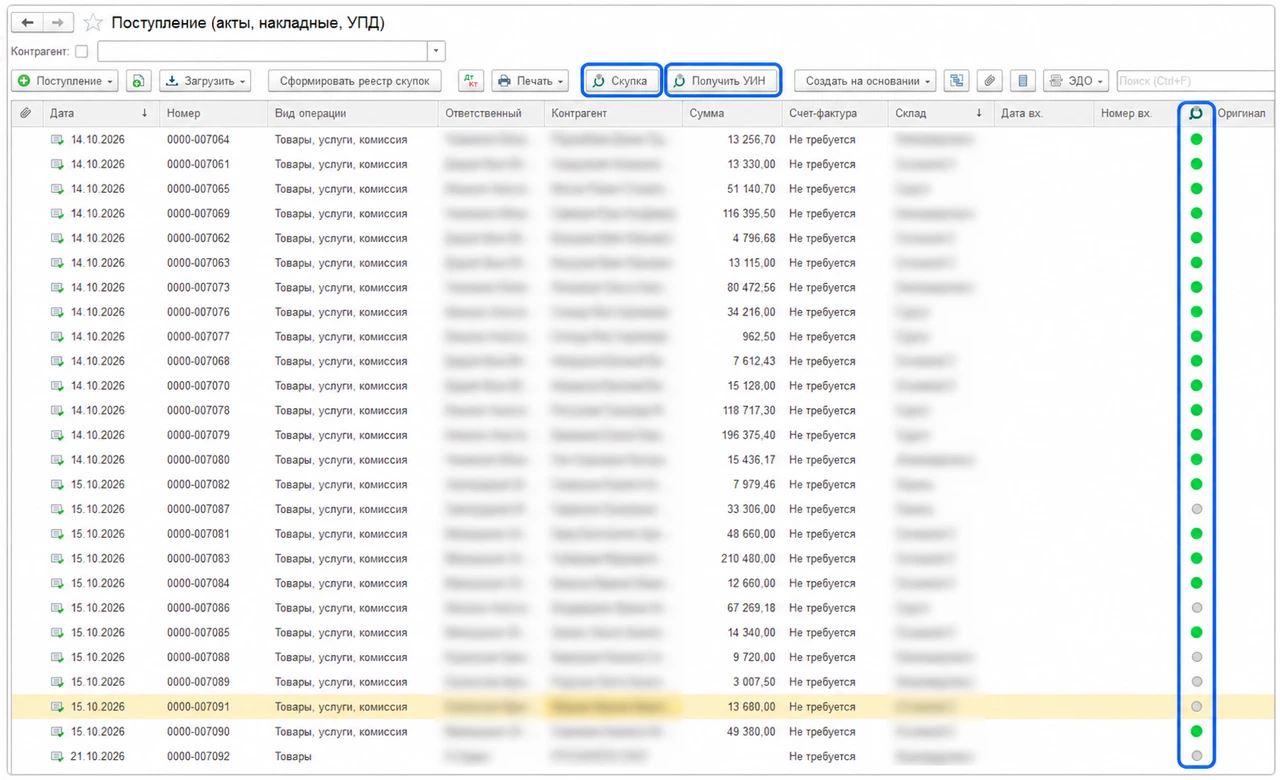Open related documents structure icon left of the toolbar paperclip
This screenshot has width=1280, height=780.
coord(957,81)
